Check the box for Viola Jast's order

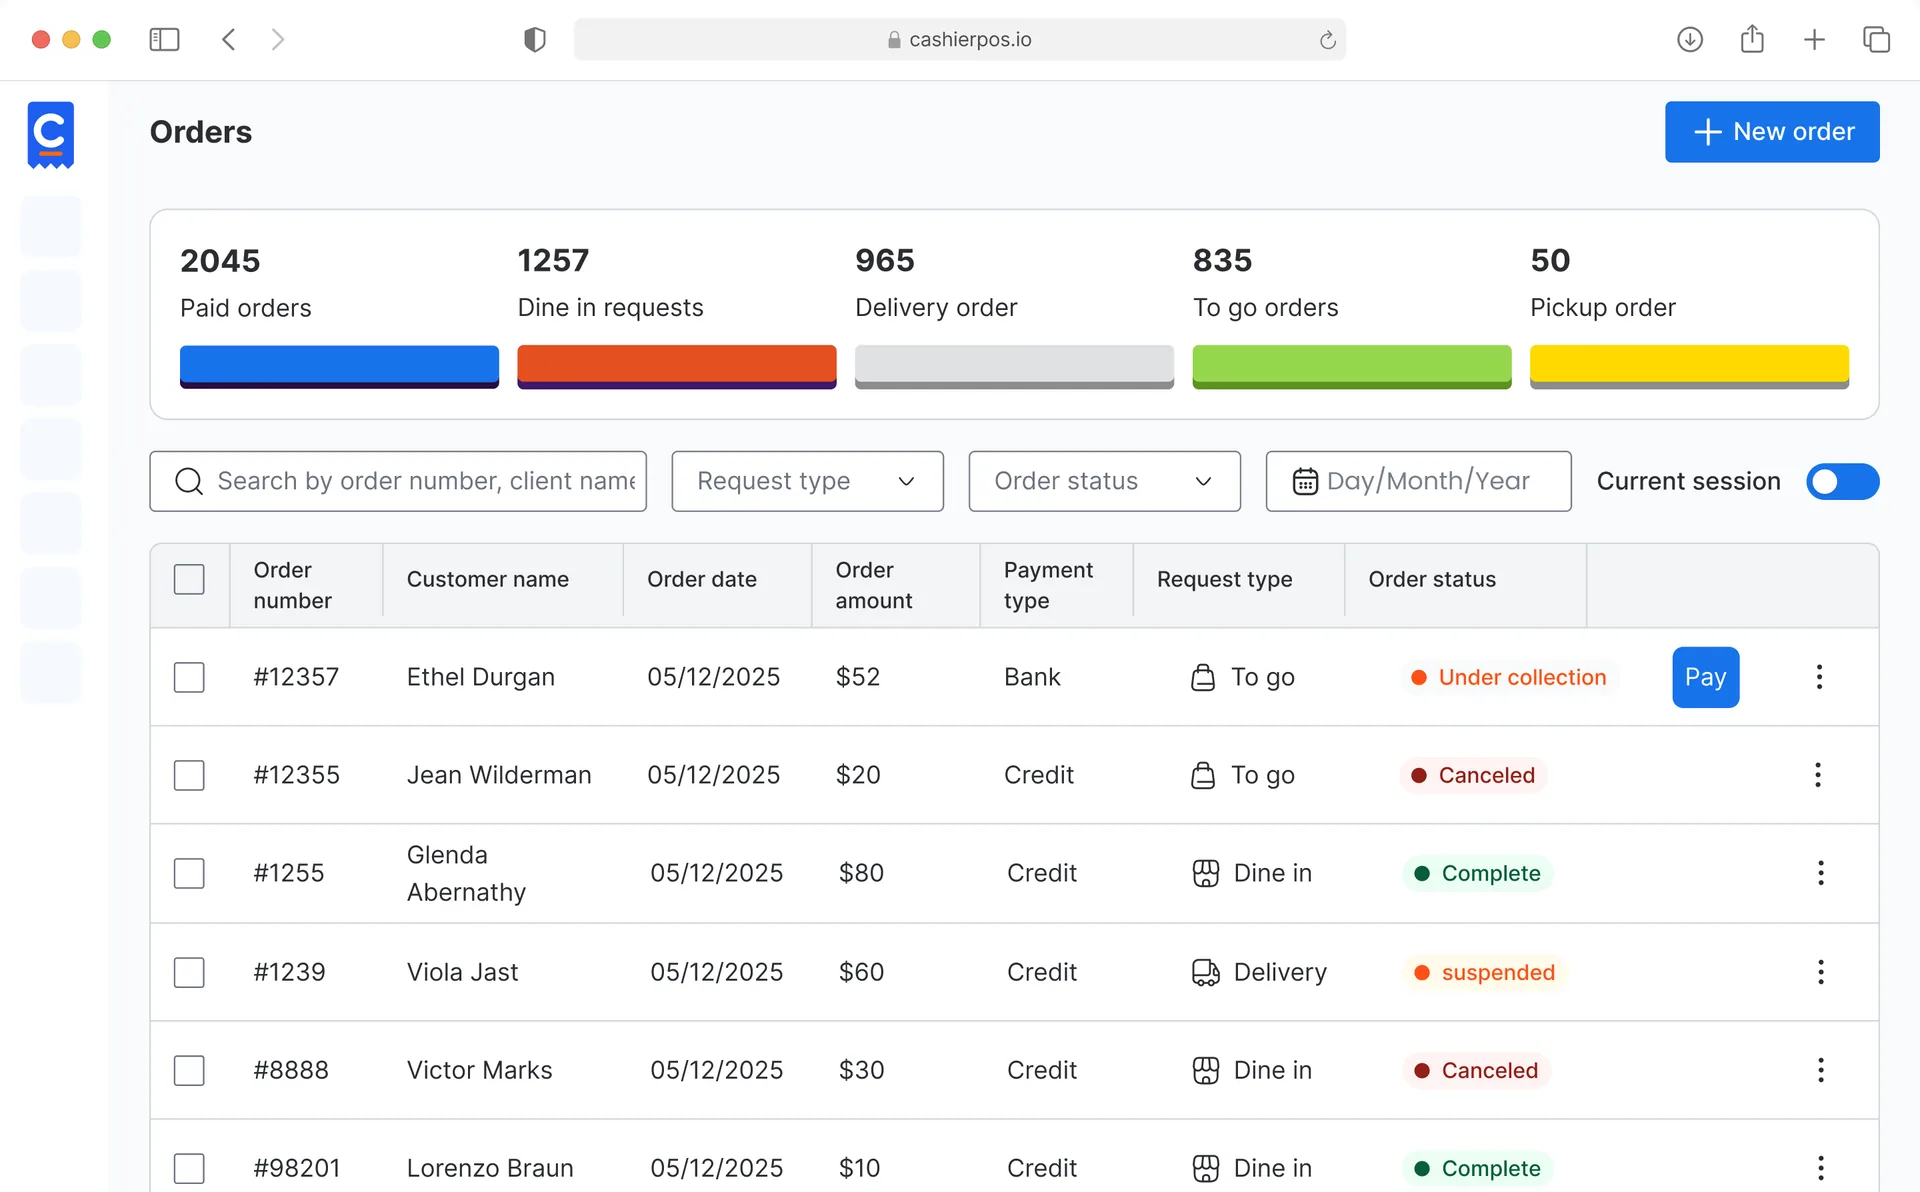[x=189, y=972]
